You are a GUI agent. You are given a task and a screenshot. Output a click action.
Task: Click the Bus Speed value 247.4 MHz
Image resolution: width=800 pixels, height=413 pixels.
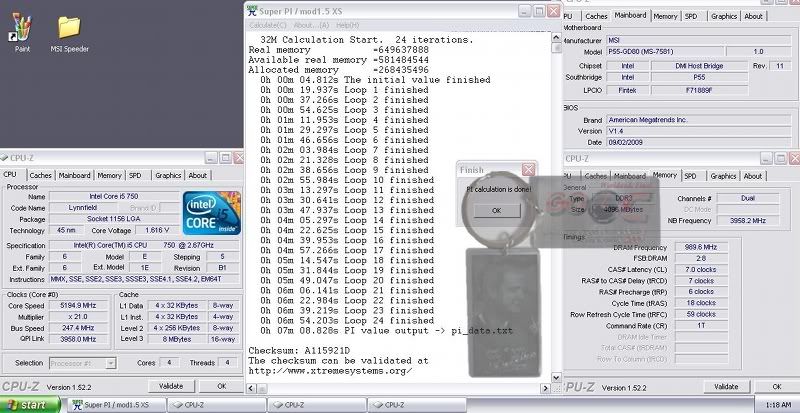79,328
